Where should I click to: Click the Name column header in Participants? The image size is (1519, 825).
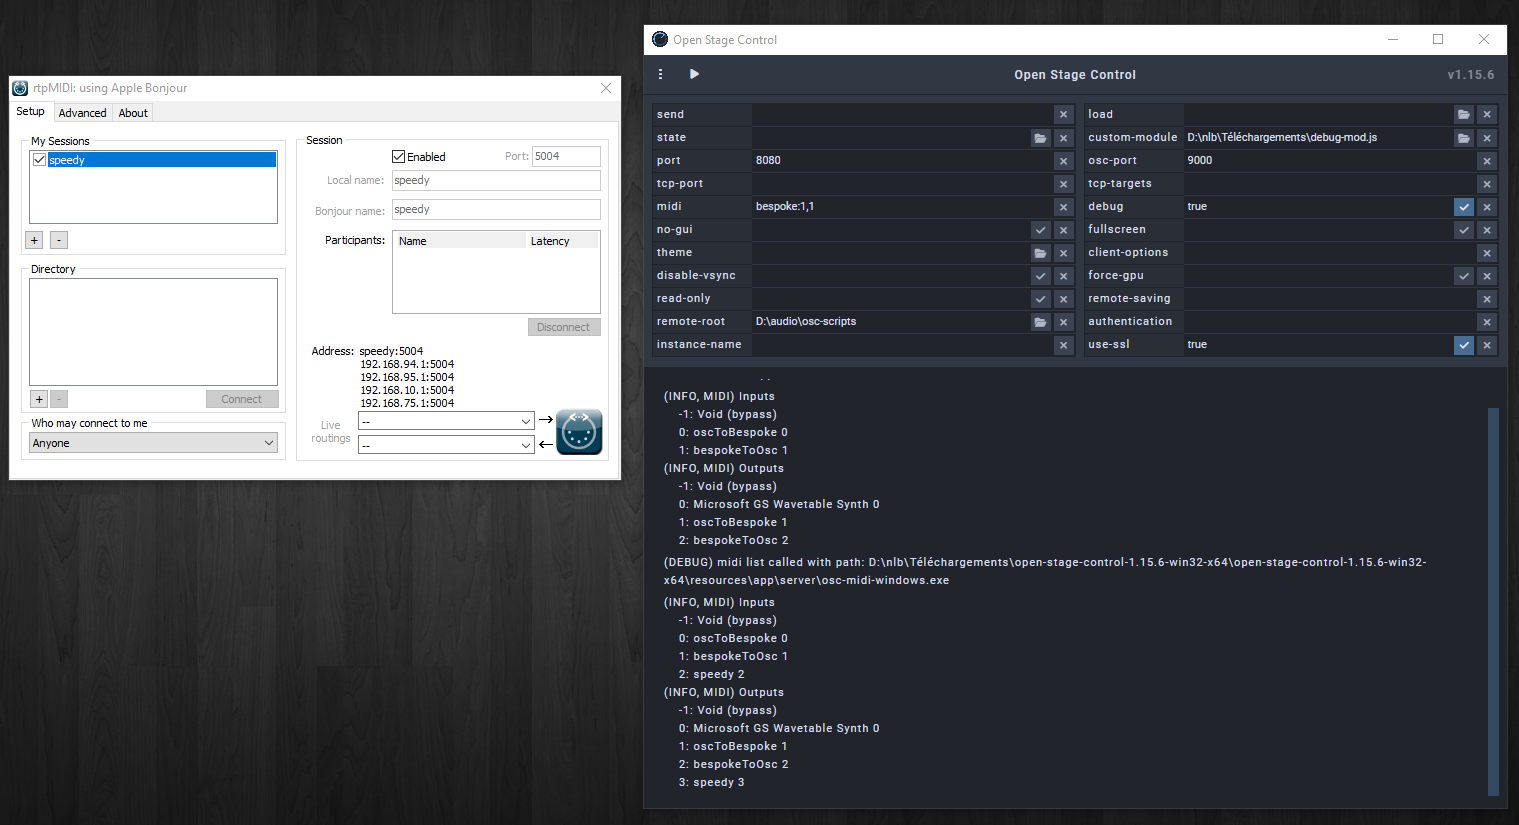click(460, 241)
